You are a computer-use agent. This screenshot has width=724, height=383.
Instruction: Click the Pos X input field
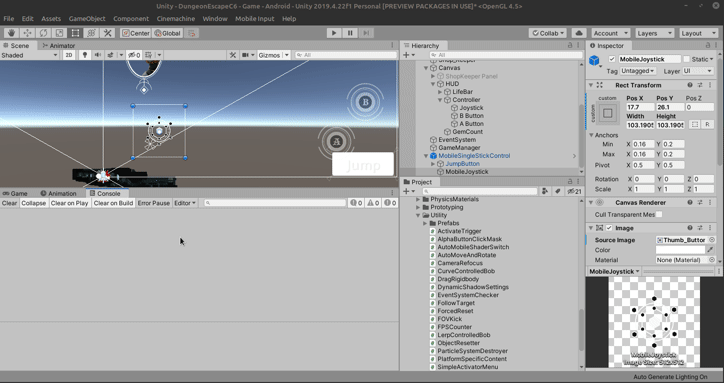pos(640,107)
